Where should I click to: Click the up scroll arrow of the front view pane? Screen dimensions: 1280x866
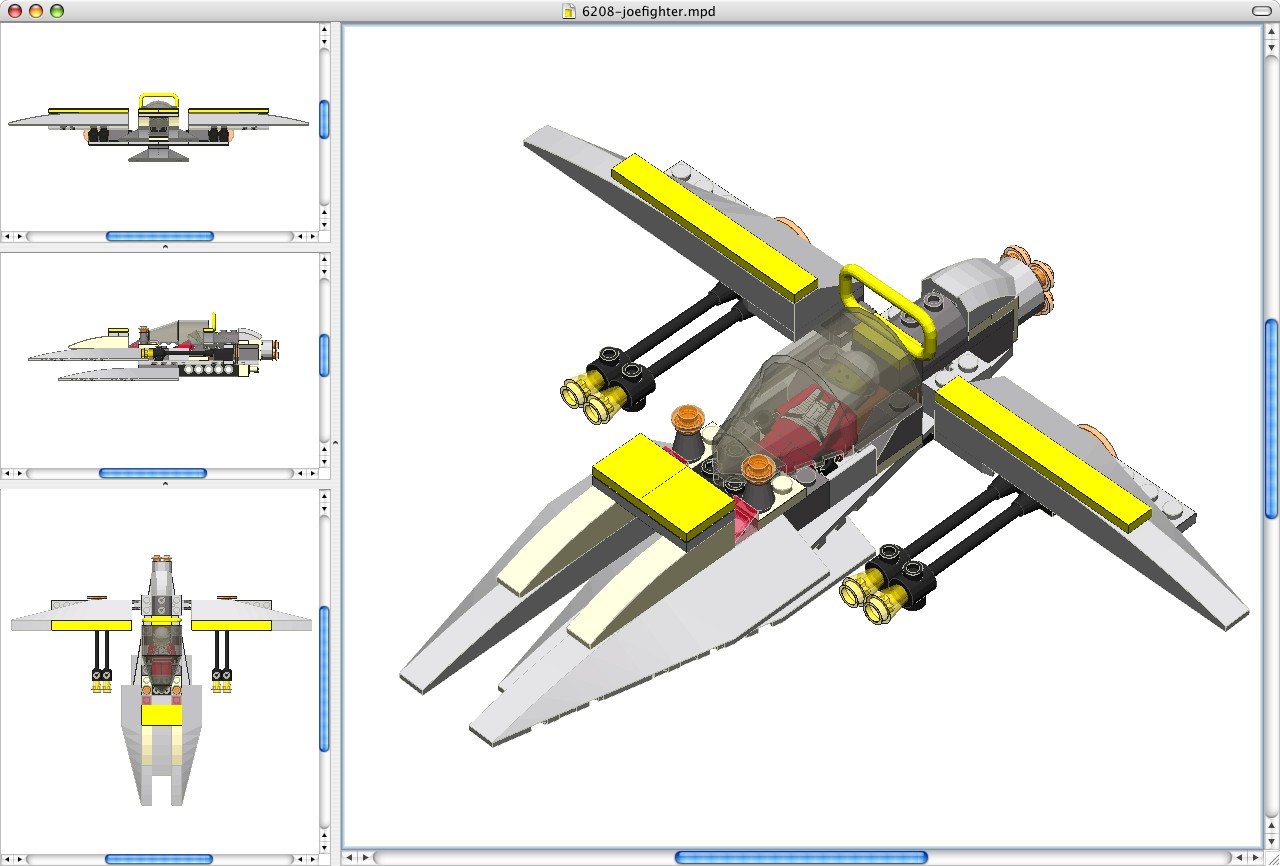[322, 30]
